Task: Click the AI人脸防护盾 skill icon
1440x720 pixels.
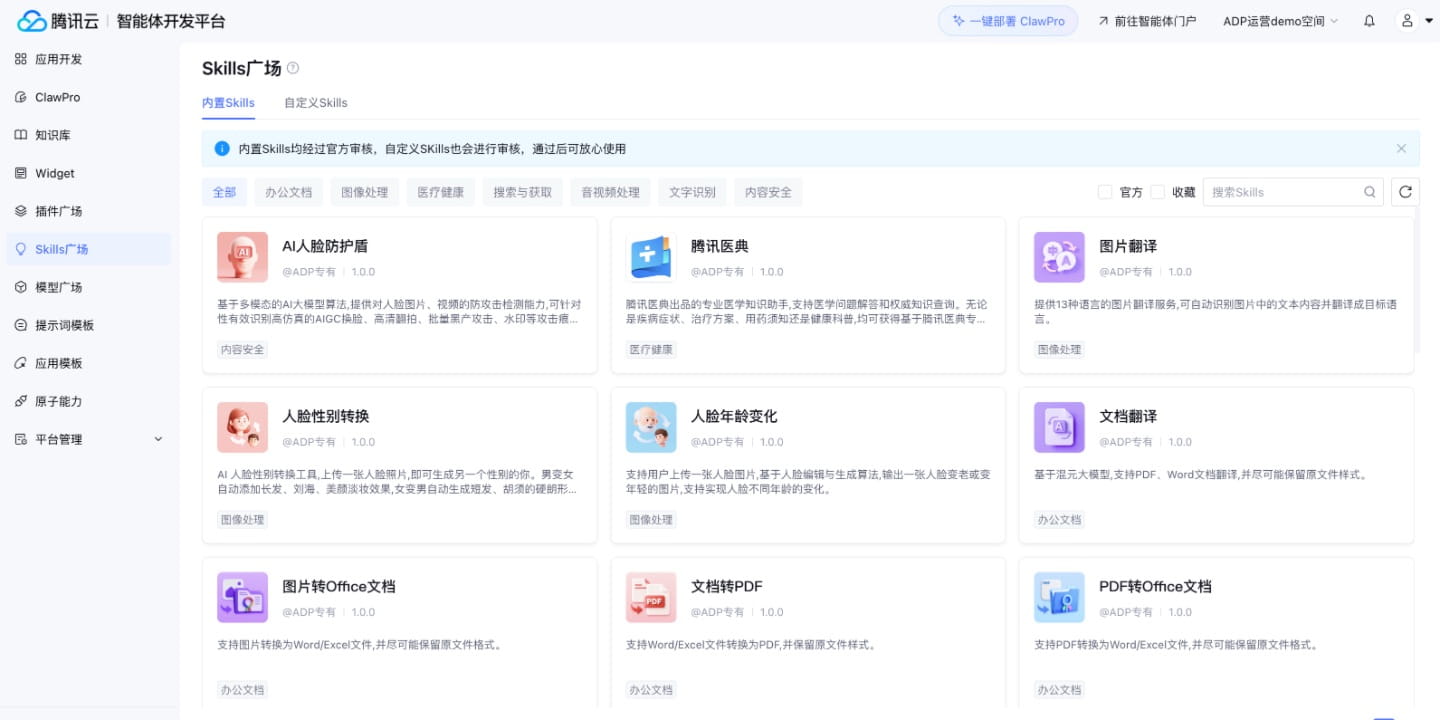Action: 242,258
